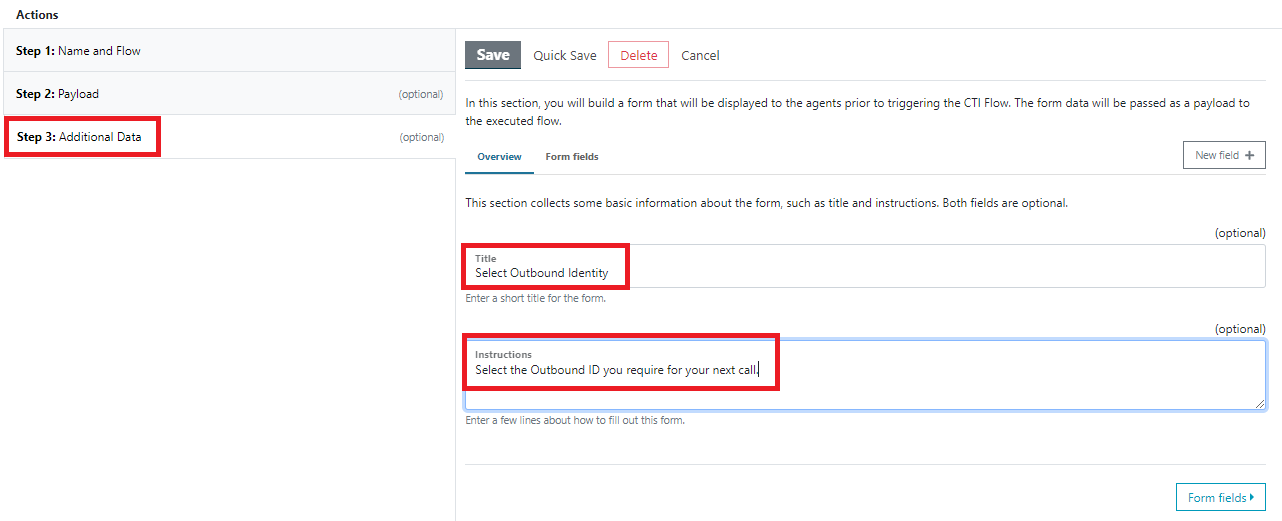Click the Delete button
1282x521 pixels.
(639, 55)
